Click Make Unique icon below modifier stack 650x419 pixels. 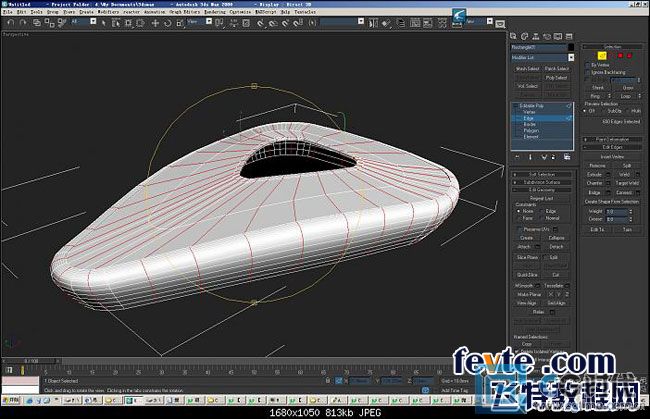544,157
